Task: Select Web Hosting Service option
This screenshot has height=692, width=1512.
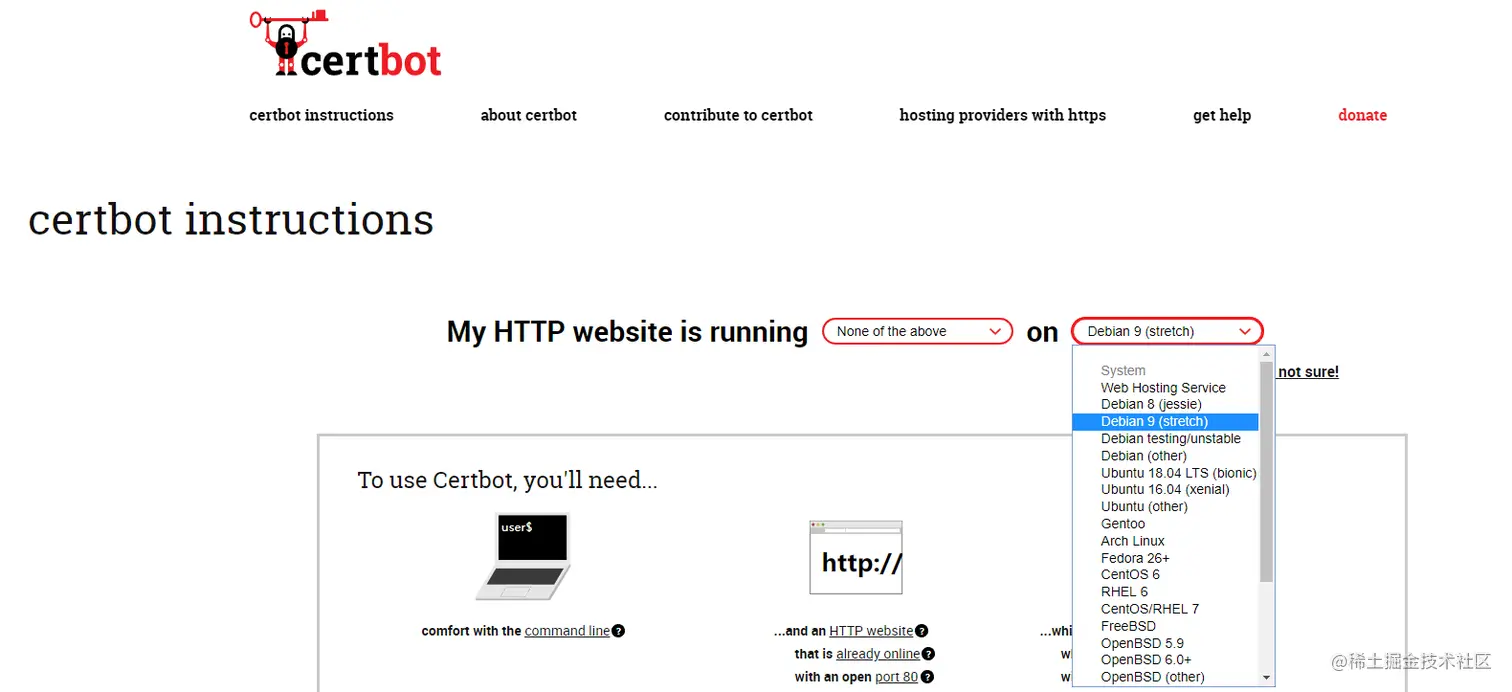Action: coord(1163,388)
